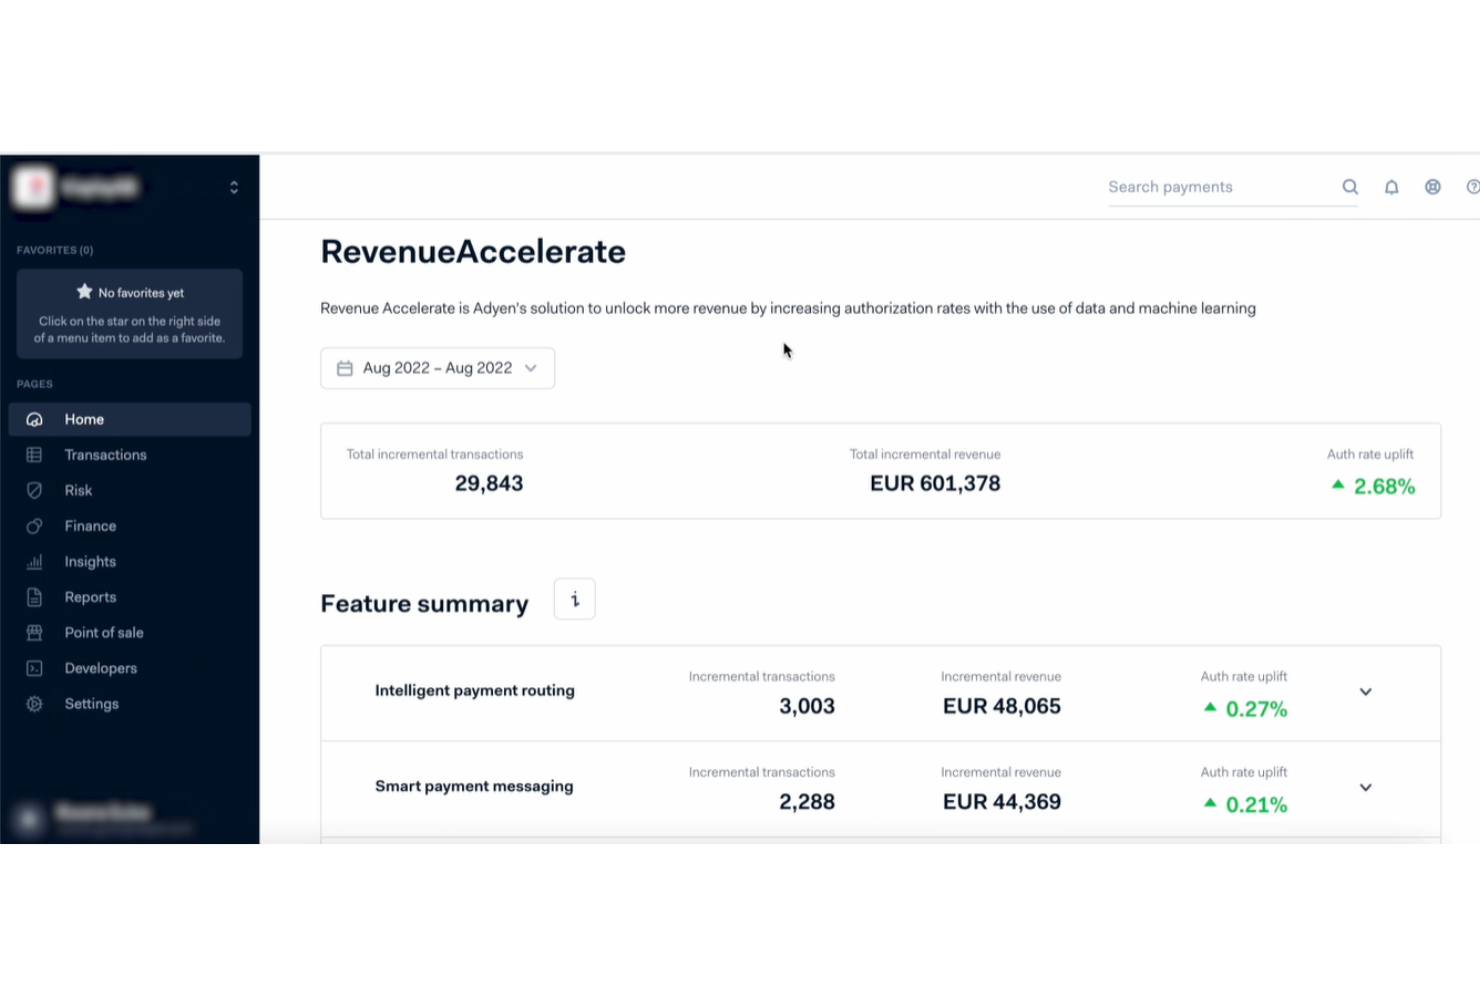The image size is (1480, 987).
Task: Open Insights page
Action: click(130, 562)
